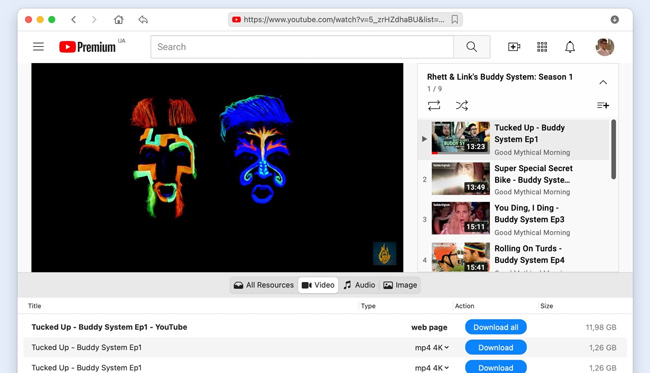Go back with the browser back arrow
The image size is (650, 373).
[74, 19]
